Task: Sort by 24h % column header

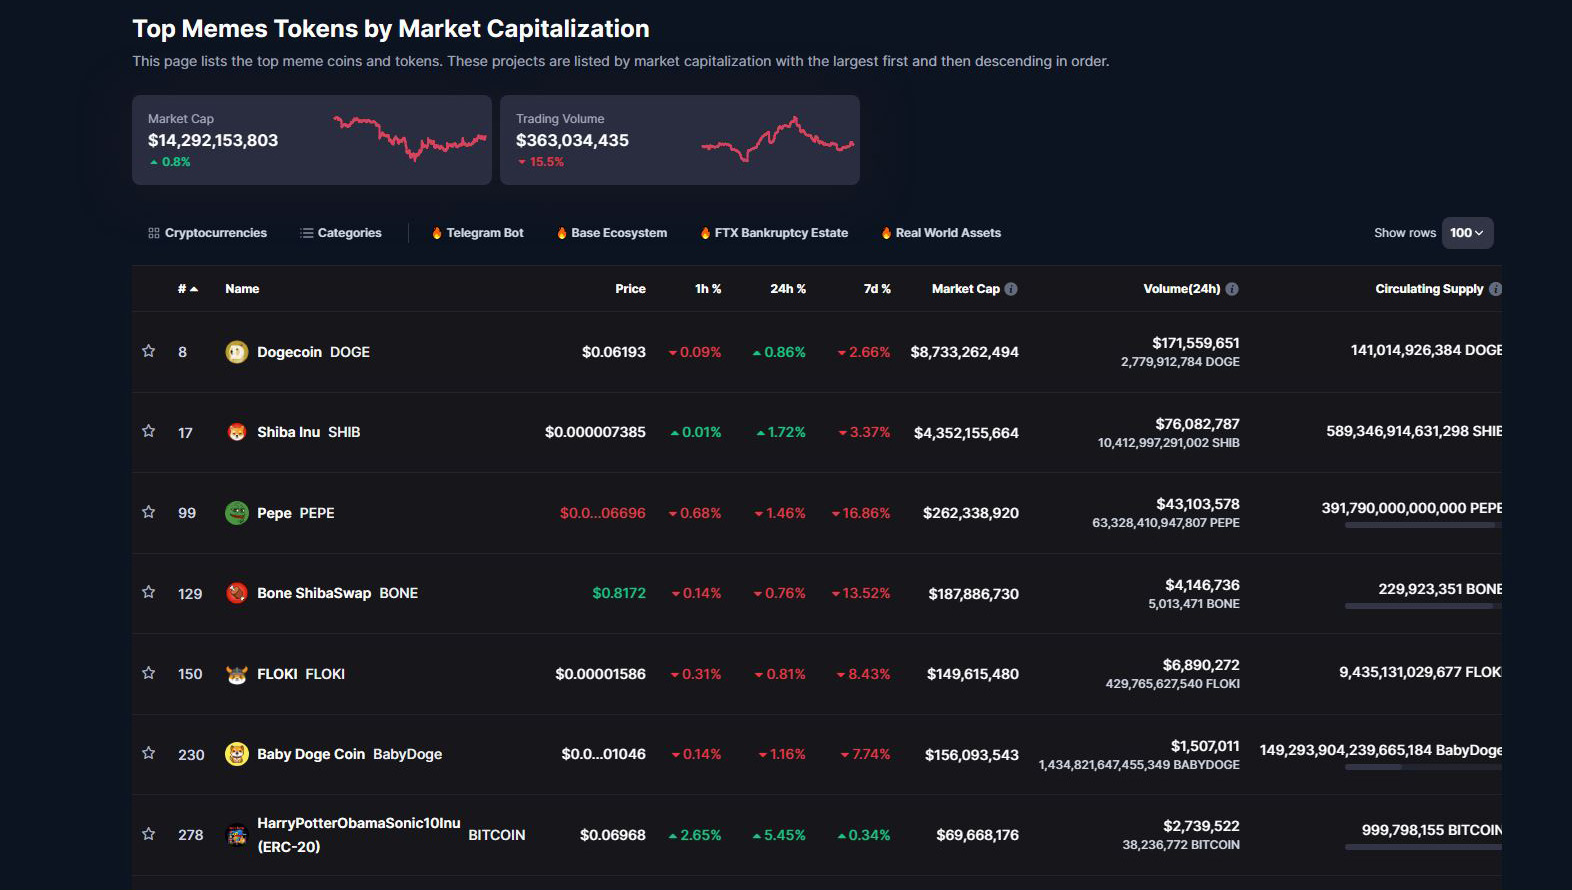Action: tap(788, 289)
